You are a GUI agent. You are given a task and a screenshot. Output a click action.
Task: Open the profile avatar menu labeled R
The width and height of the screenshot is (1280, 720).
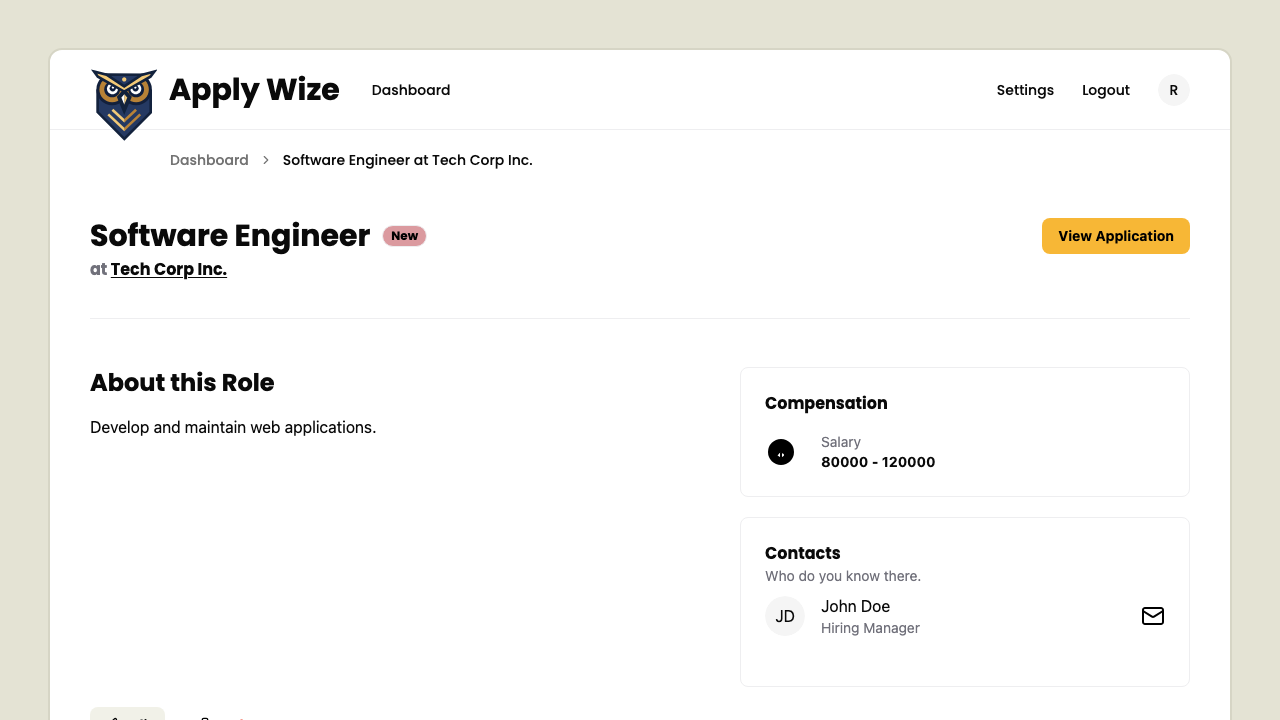point(1173,89)
